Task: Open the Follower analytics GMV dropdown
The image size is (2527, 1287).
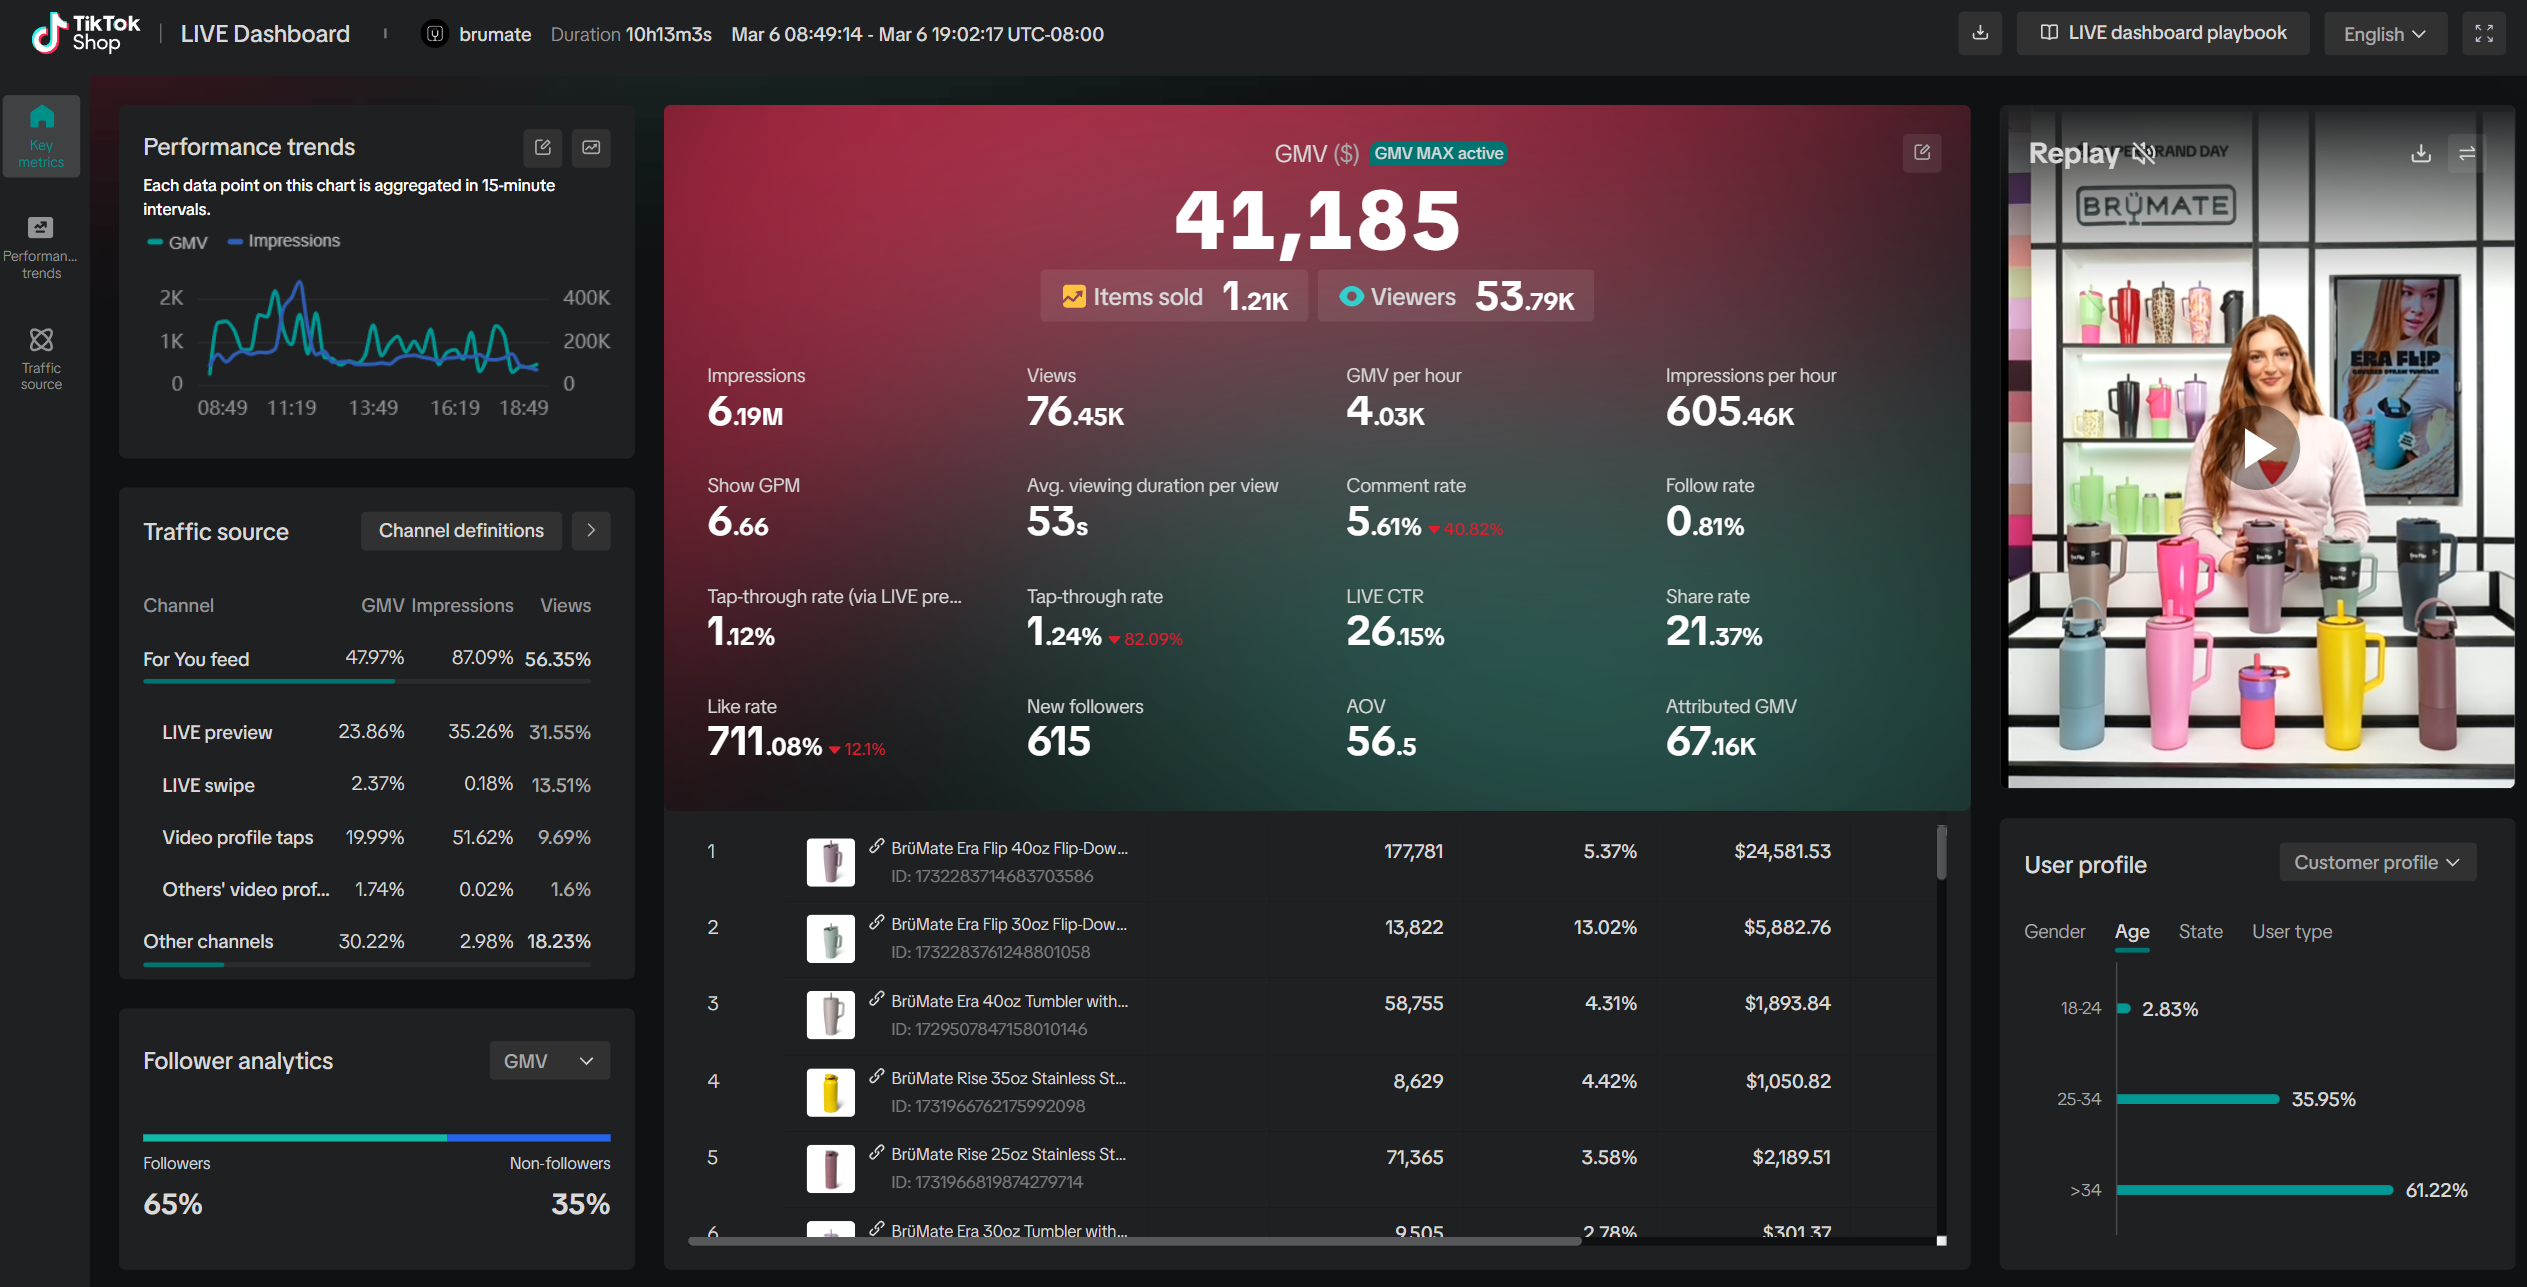Action: 549,1061
